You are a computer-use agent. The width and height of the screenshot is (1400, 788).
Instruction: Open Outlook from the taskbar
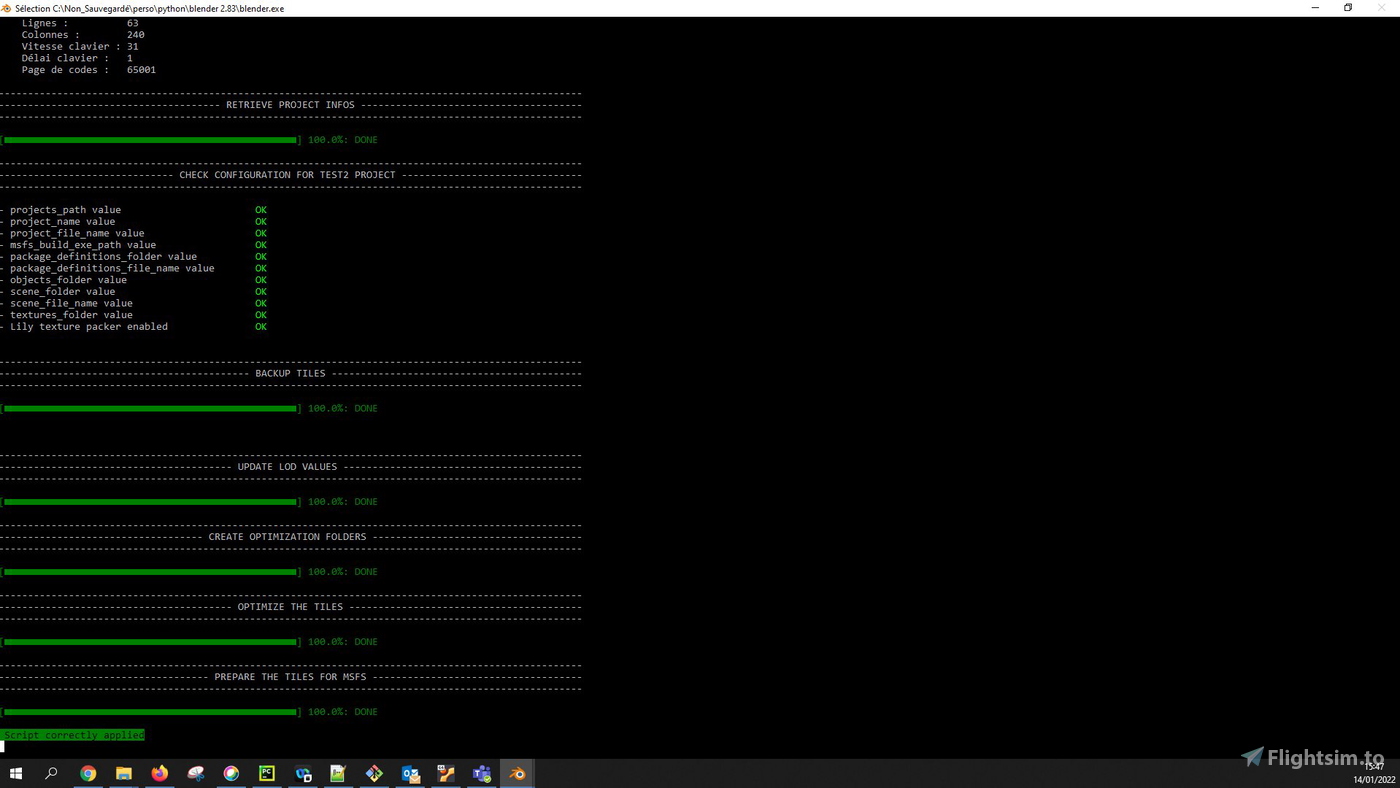tap(410, 773)
